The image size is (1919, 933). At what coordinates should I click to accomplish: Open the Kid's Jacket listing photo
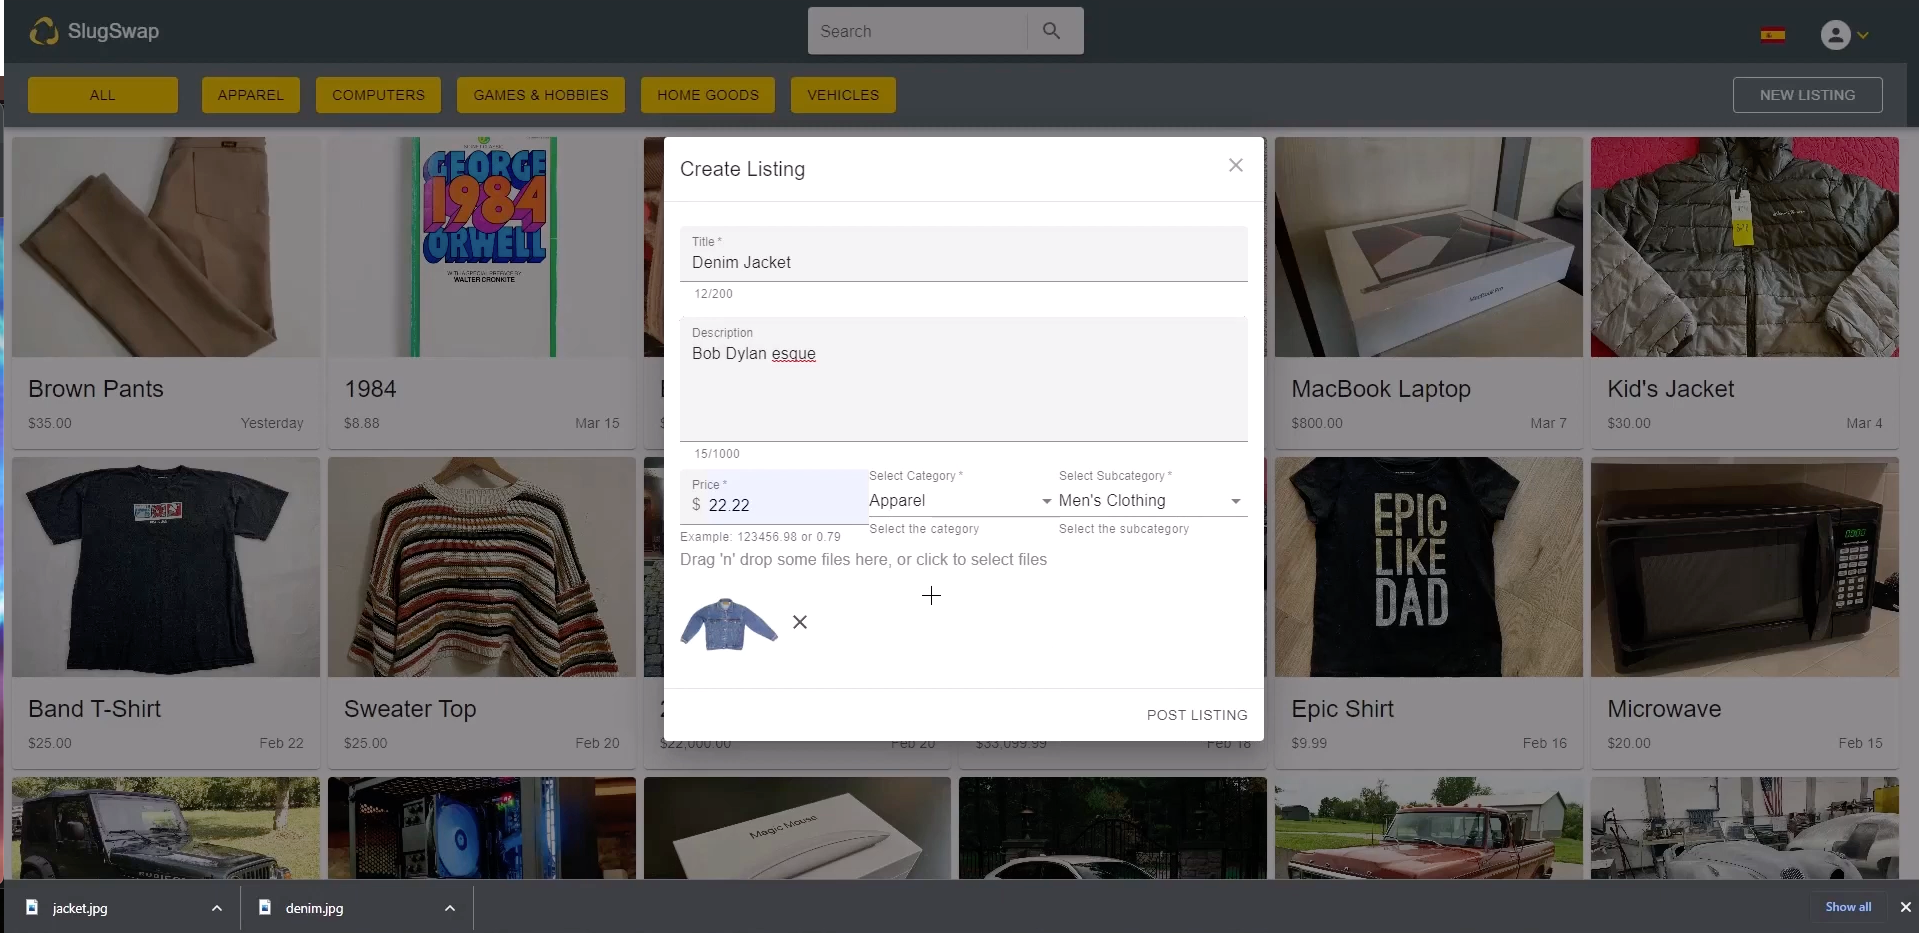tap(1745, 247)
